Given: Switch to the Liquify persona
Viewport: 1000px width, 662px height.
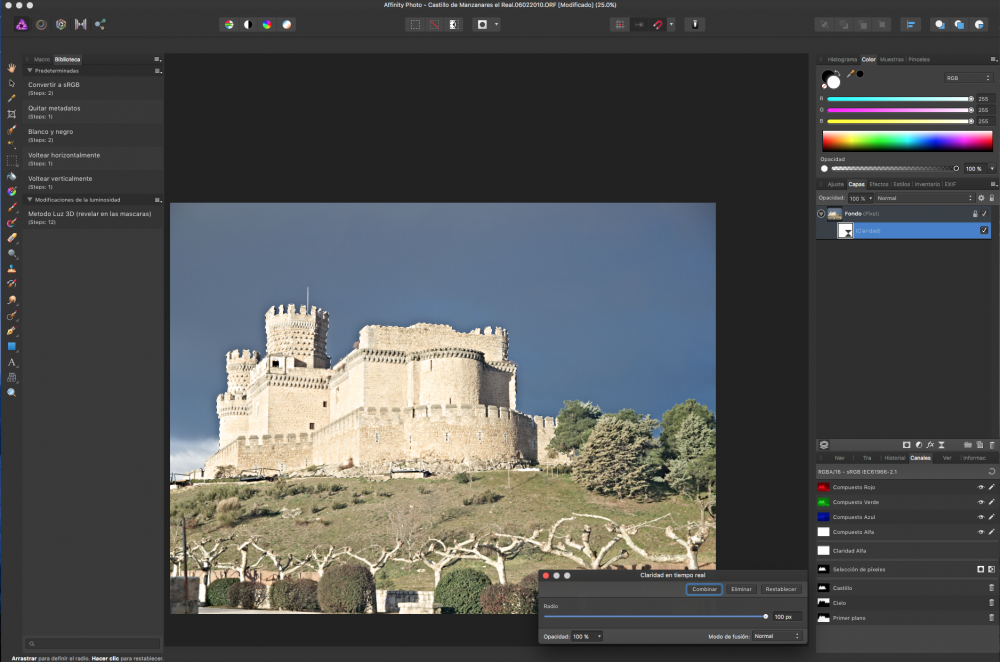Looking at the screenshot, I should point(41,24).
